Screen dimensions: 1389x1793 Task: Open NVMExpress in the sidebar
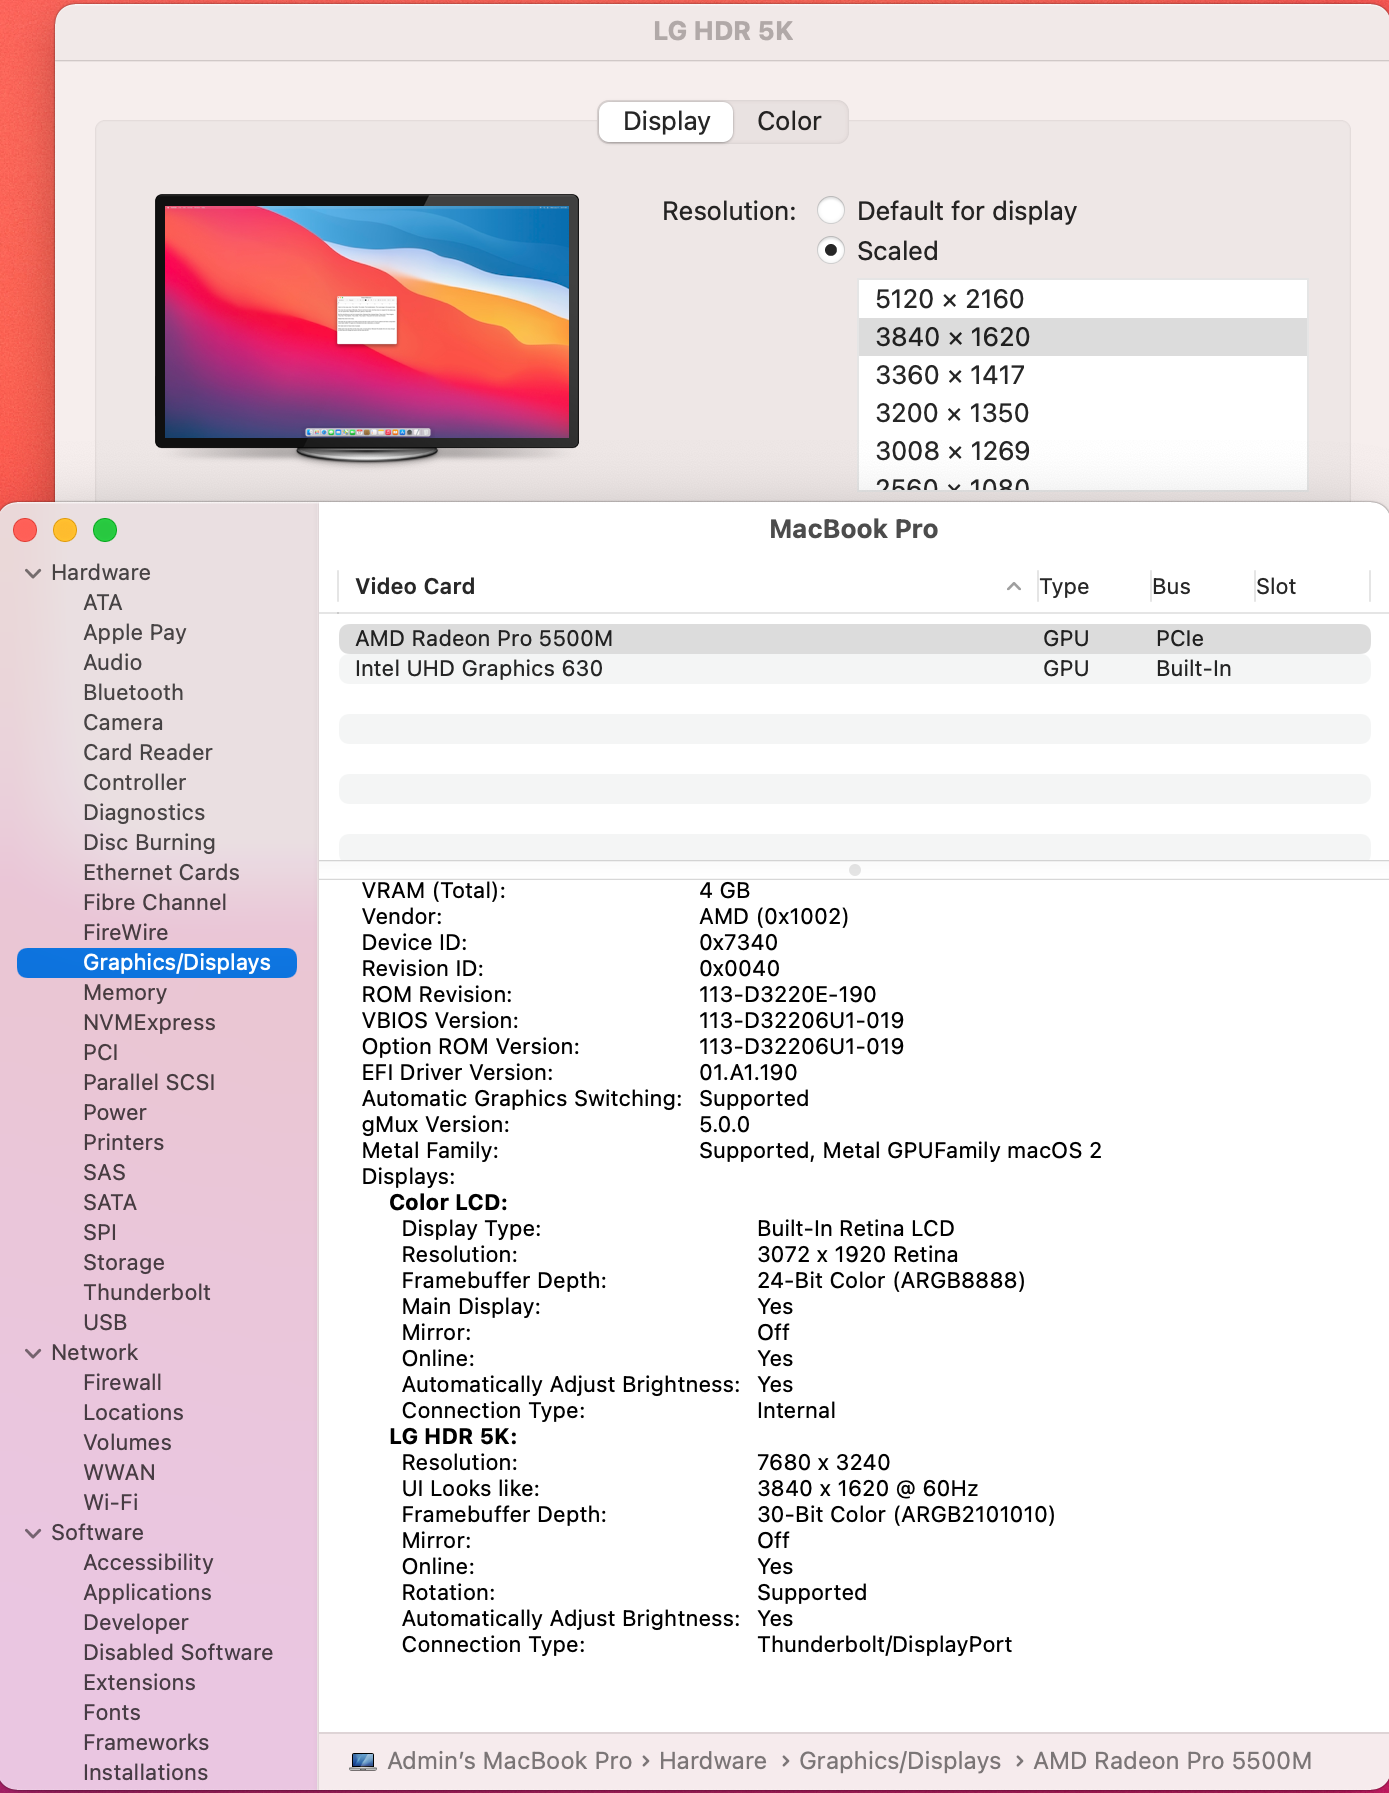[x=150, y=1023]
